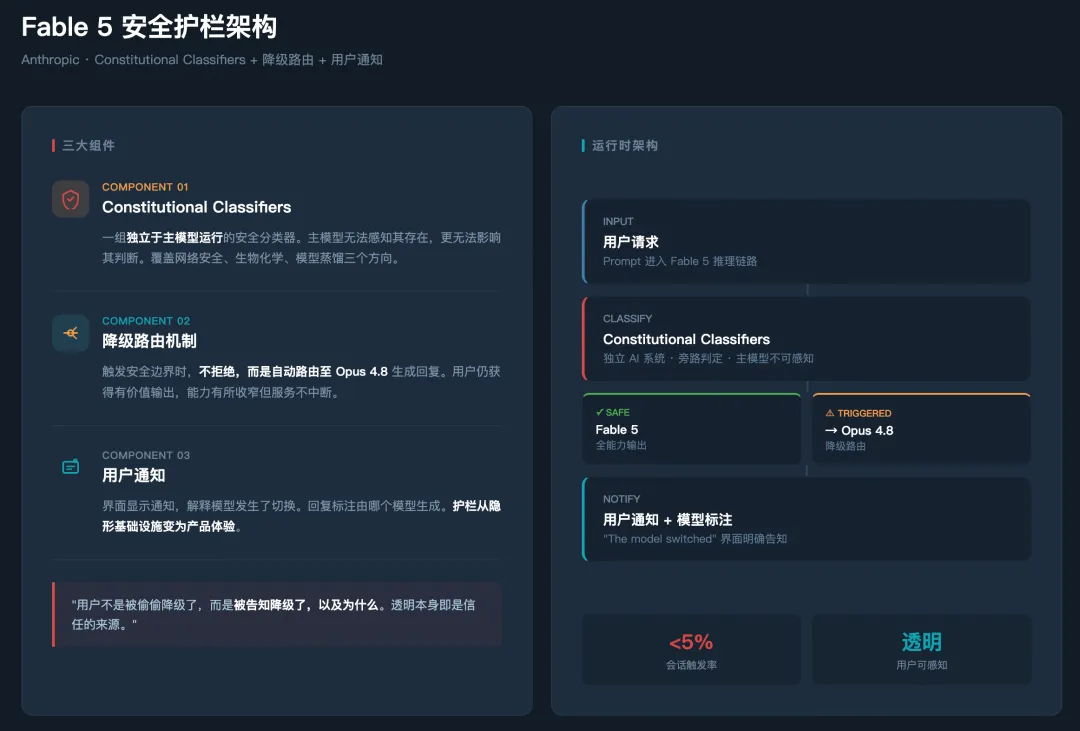The image size is (1080, 731).
Task: Click the 用户可感知 caption
Action: tap(922, 665)
